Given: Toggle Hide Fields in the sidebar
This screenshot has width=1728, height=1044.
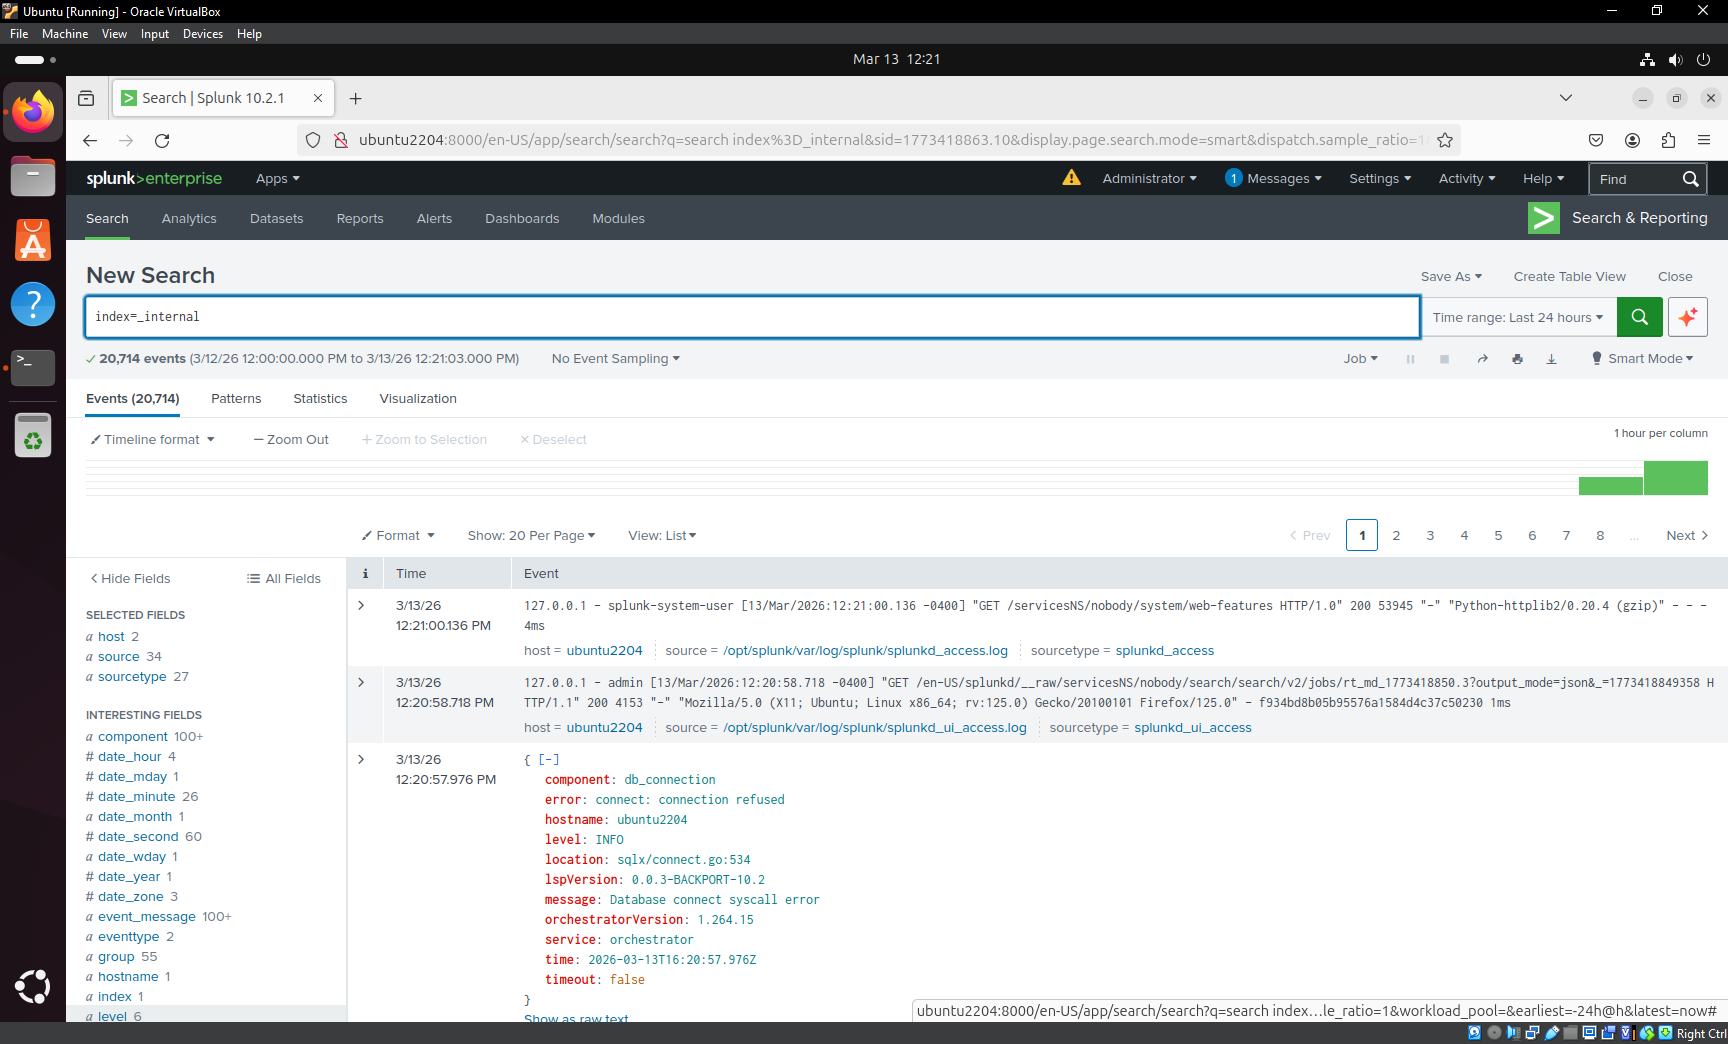Looking at the screenshot, I should pyautogui.click(x=130, y=578).
